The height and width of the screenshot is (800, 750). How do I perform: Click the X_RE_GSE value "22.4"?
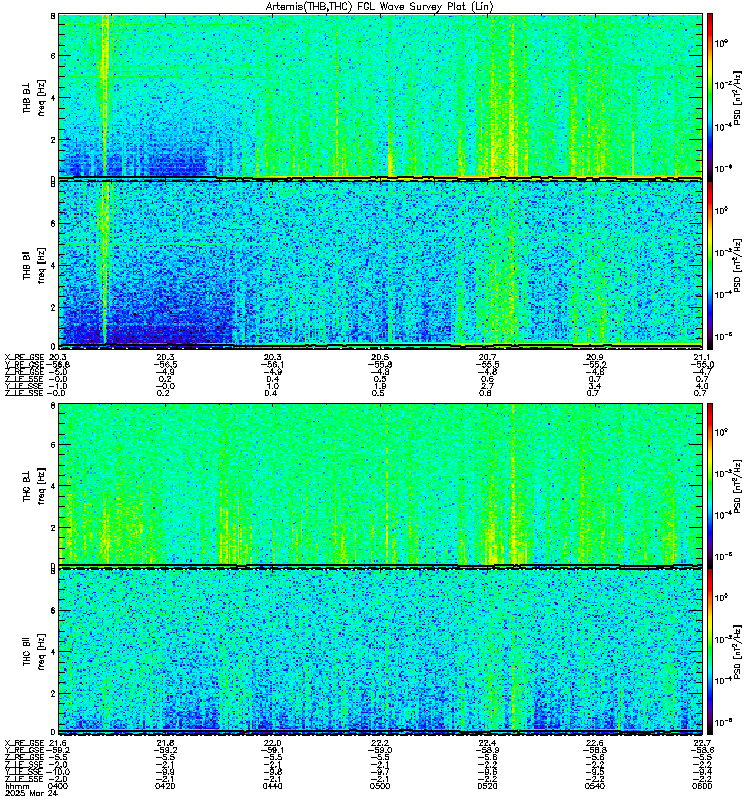(487, 743)
